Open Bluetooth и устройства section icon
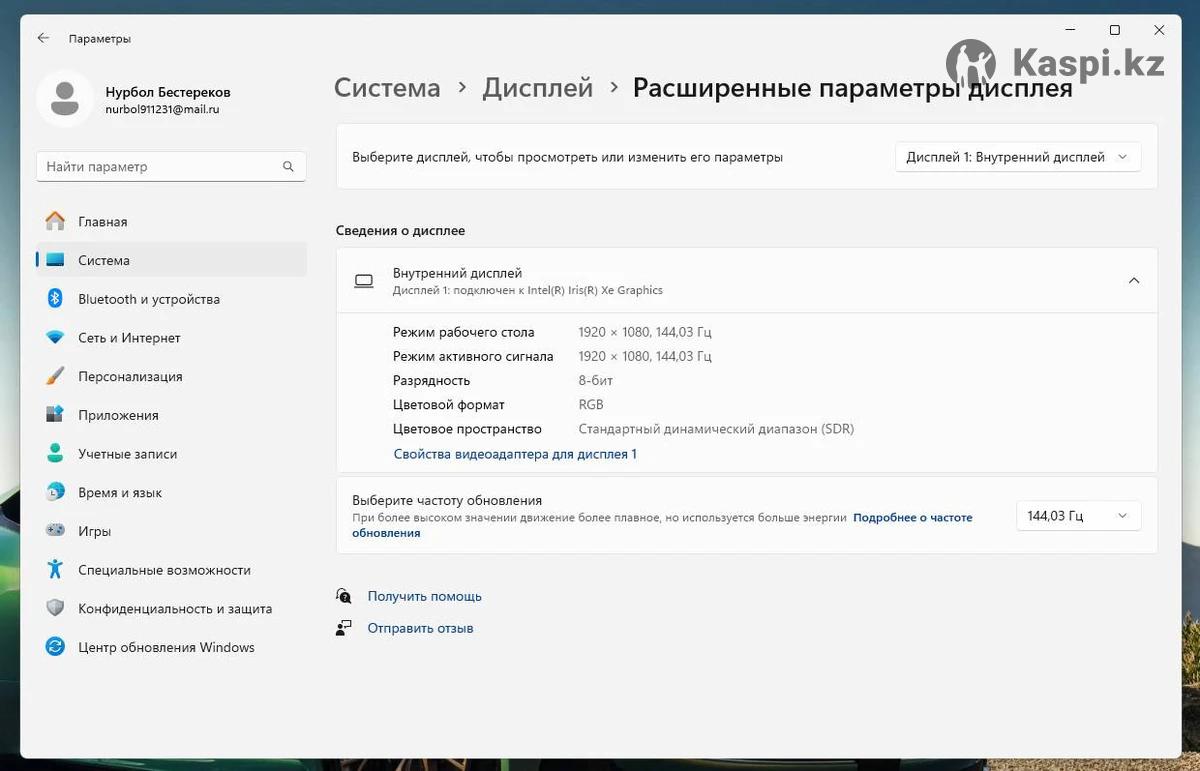 click(x=56, y=299)
